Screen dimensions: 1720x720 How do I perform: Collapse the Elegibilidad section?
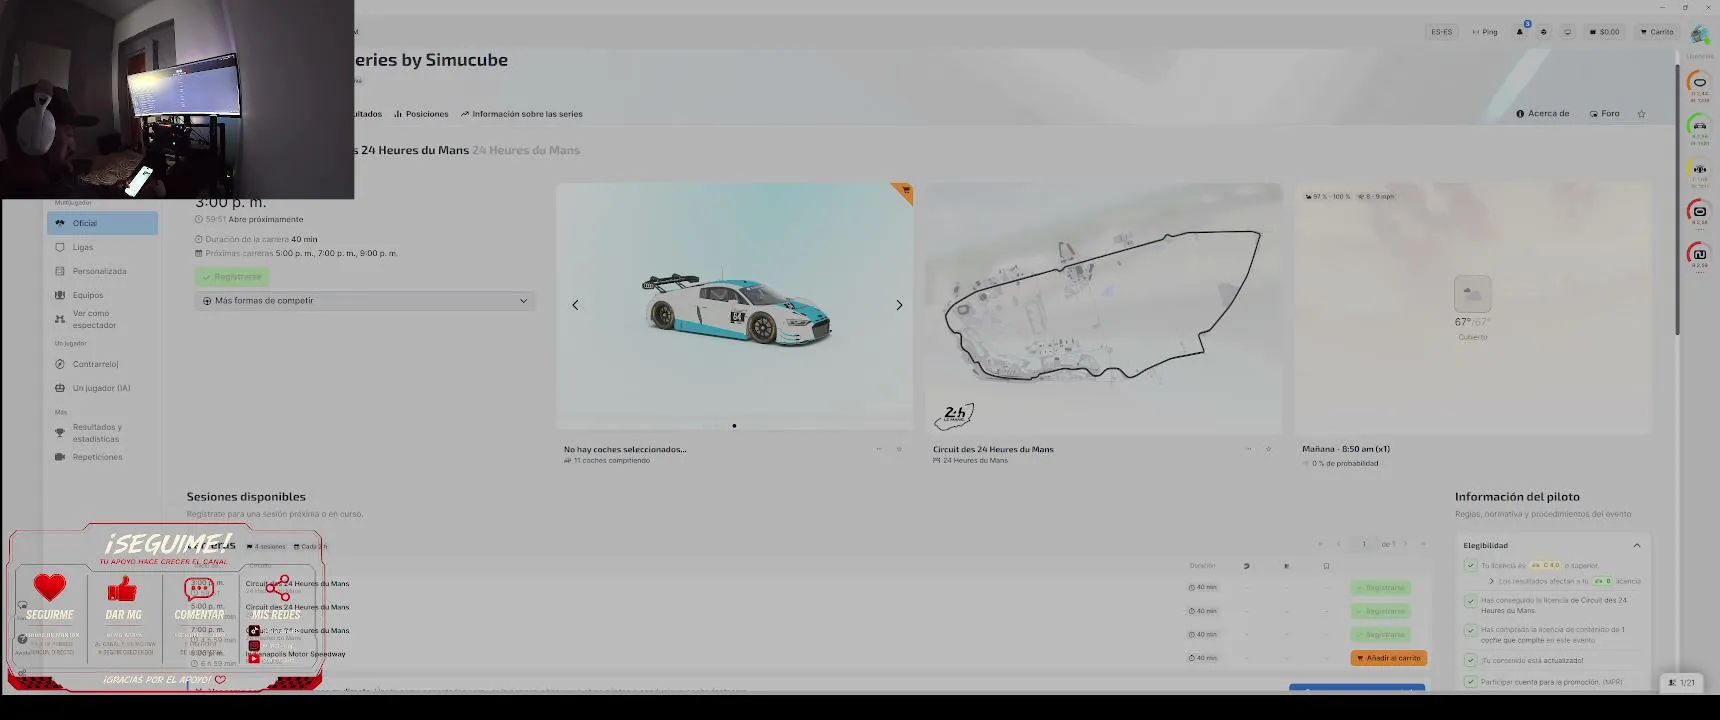(x=1637, y=545)
